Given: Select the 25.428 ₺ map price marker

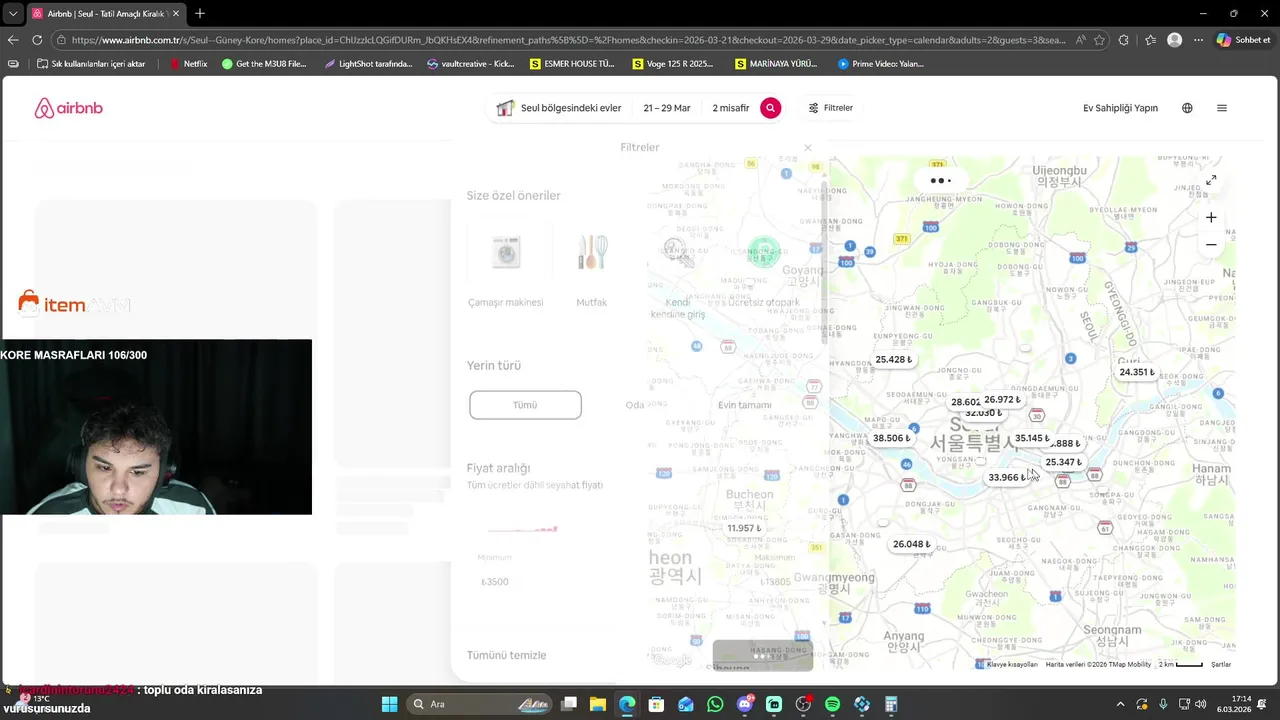Looking at the screenshot, I should point(893,360).
